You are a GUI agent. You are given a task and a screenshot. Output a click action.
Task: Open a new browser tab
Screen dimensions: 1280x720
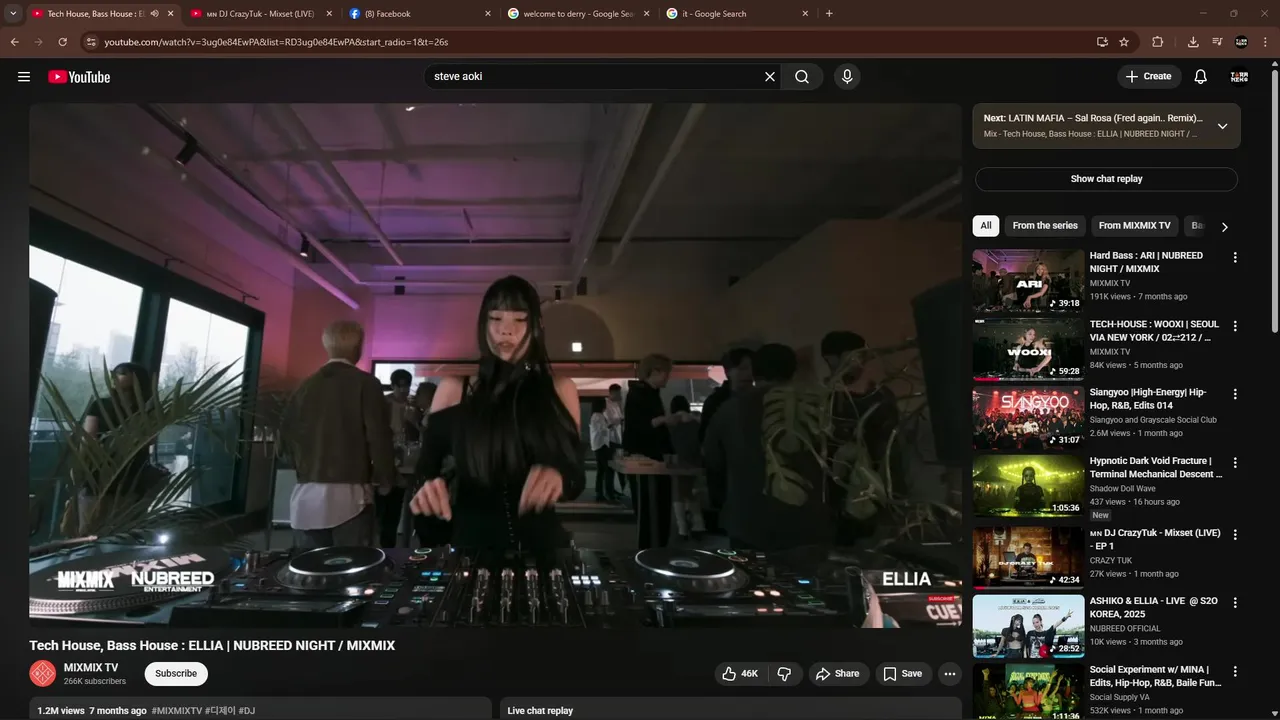[829, 14]
